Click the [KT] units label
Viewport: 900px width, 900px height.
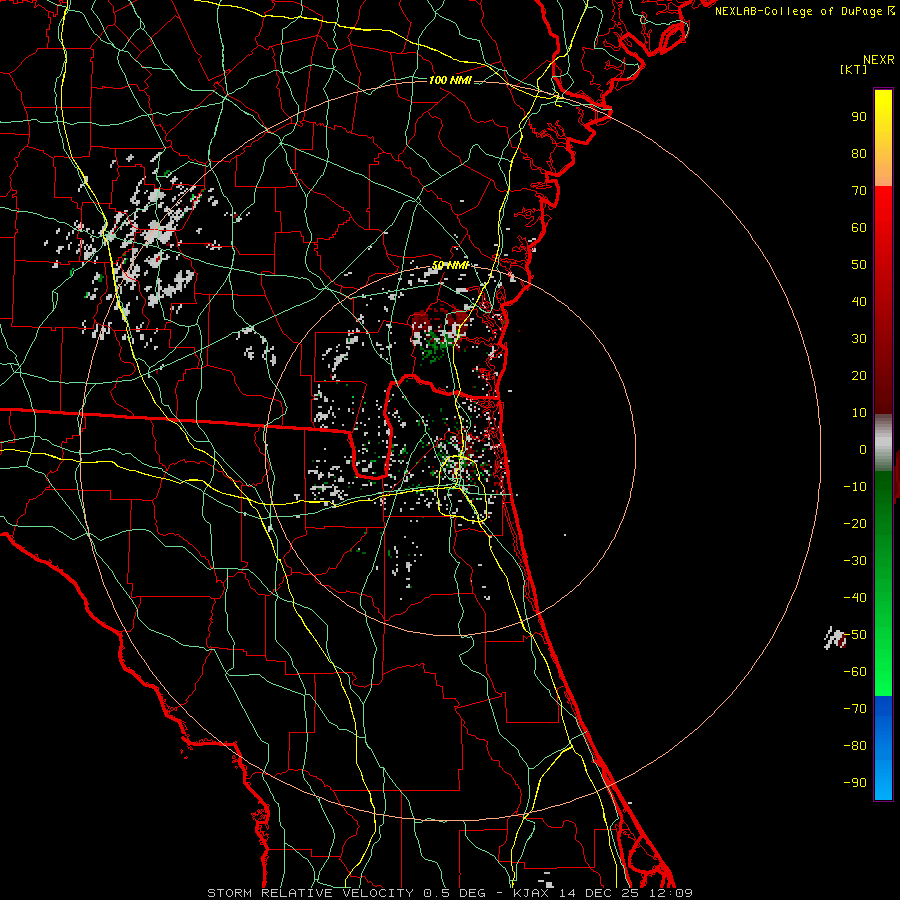(x=854, y=69)
